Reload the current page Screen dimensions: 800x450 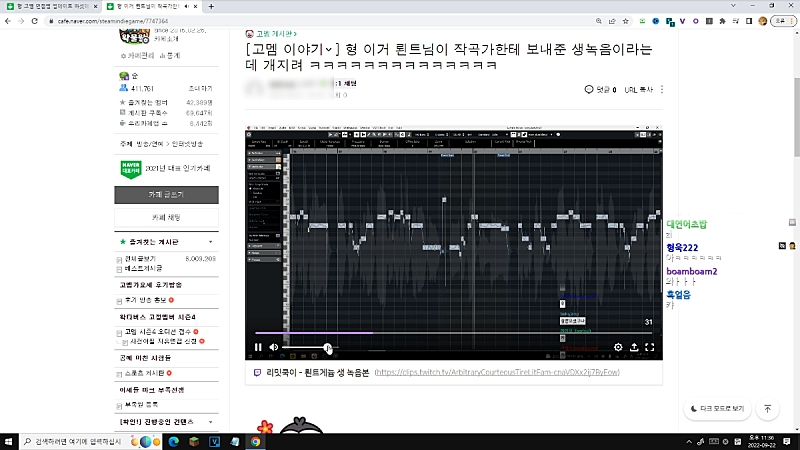pyautogui.click(x=35, y=21)
